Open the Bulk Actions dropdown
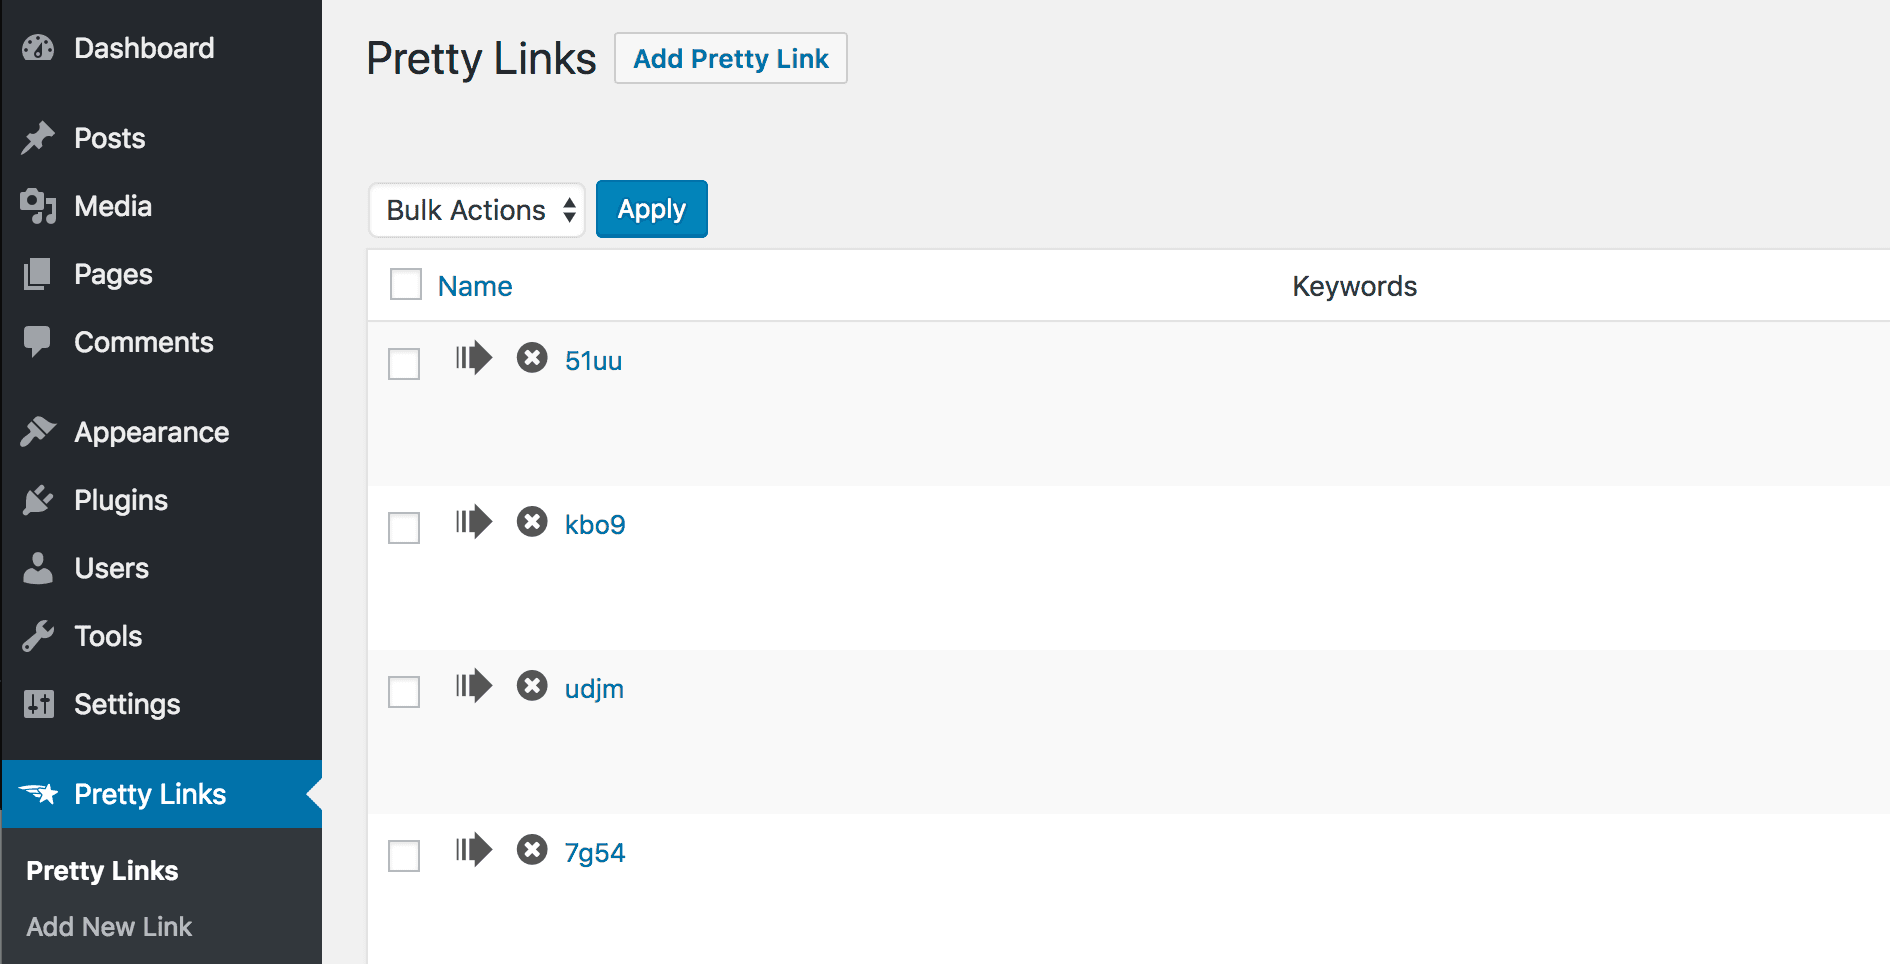The image size is (1890, 964). [x=476, y=209]
